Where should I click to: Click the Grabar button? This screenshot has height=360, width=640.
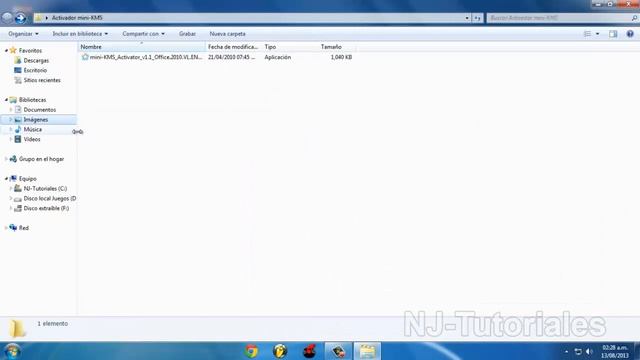point(187,34)
